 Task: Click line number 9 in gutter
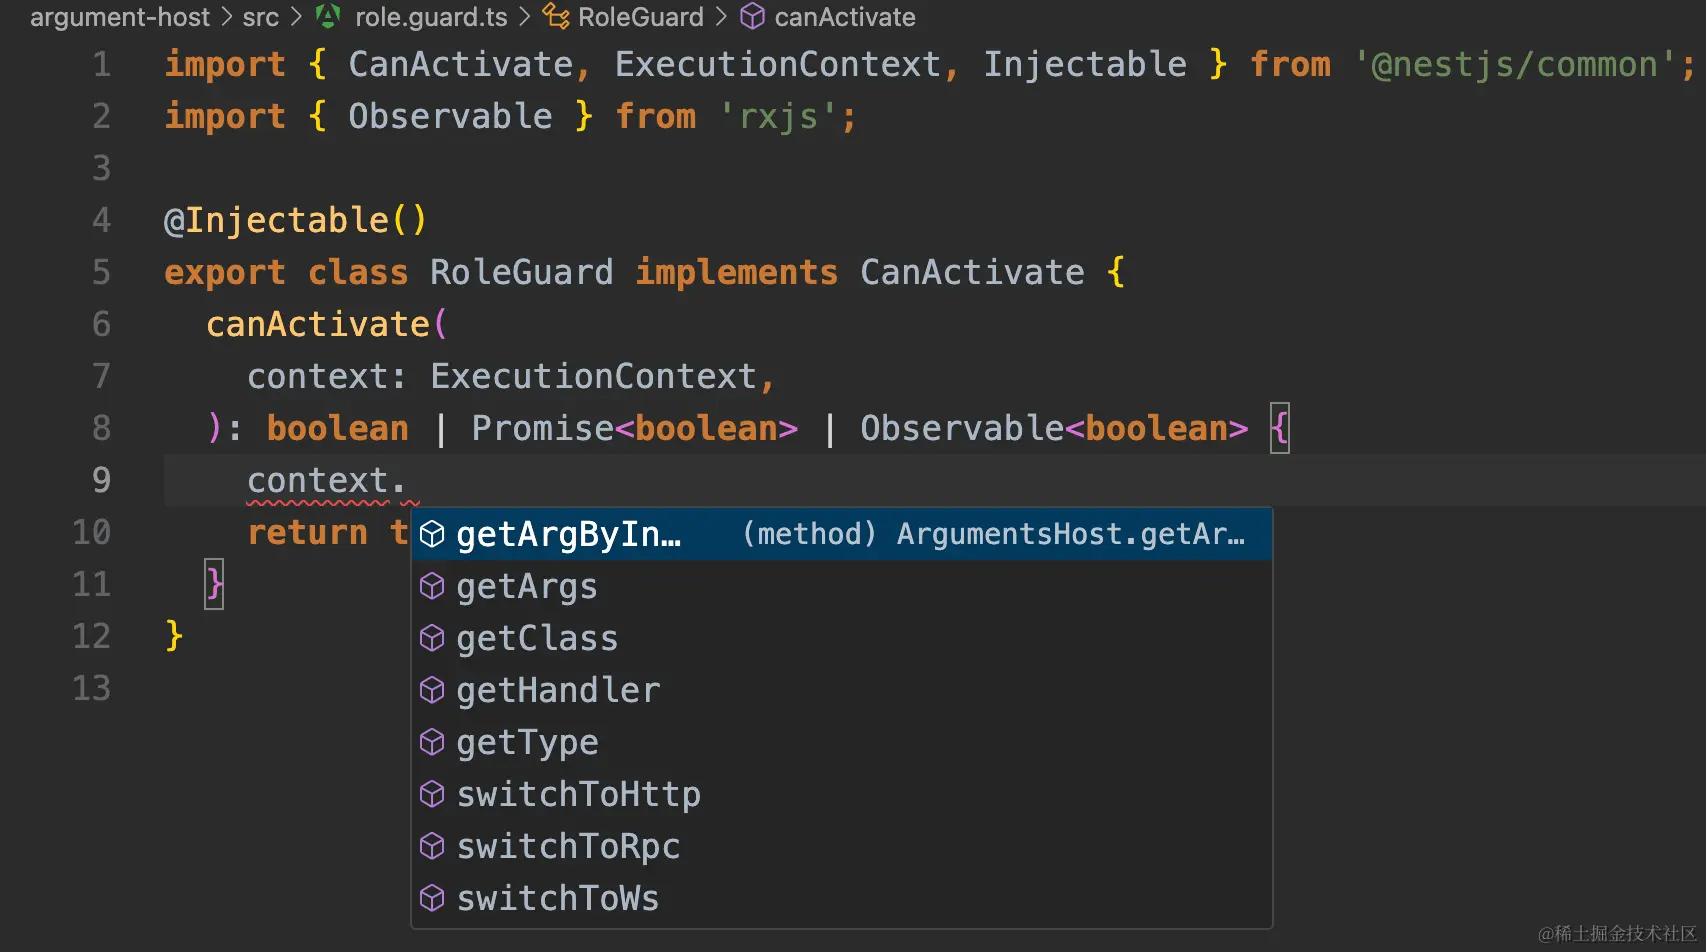101,481
